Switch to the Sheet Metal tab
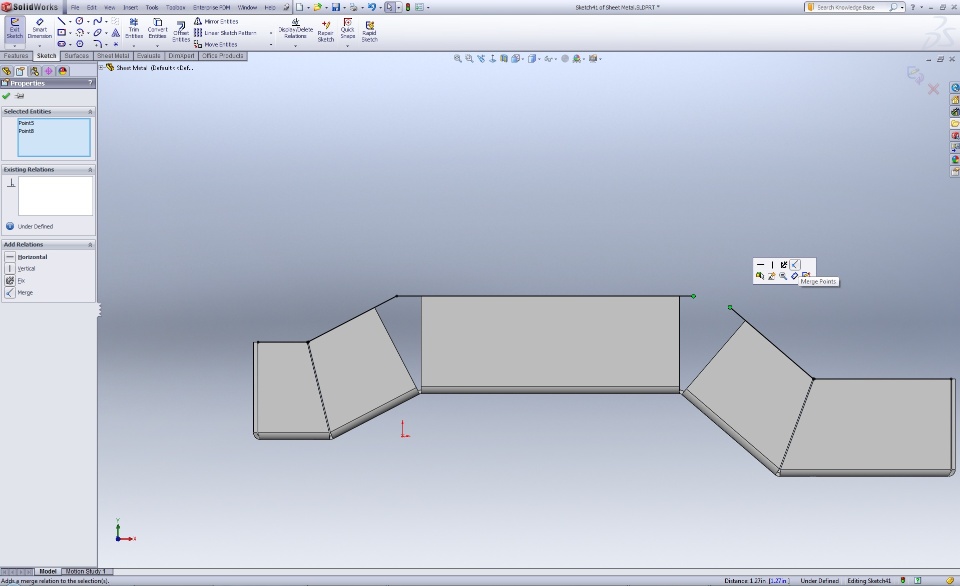 (113, 56)
